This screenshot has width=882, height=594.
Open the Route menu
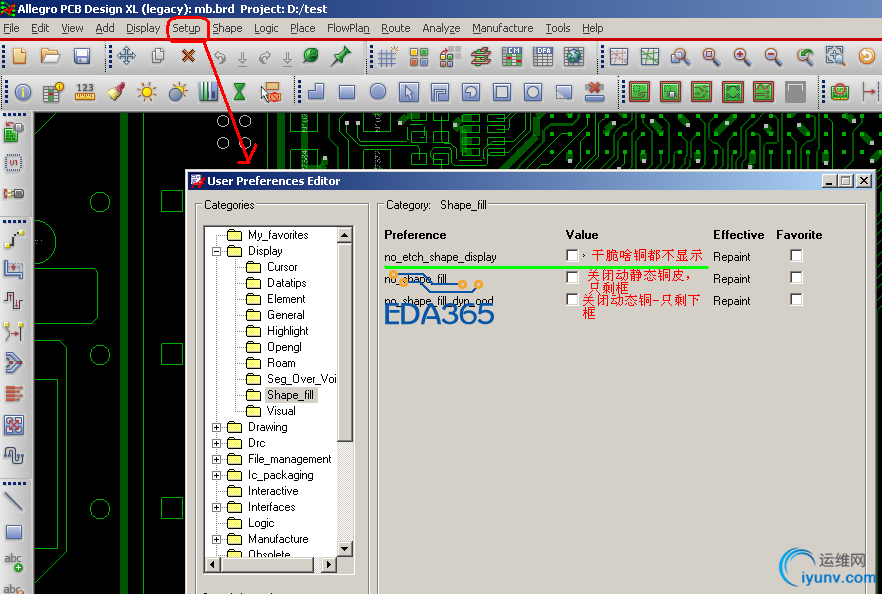coord(395,28)
